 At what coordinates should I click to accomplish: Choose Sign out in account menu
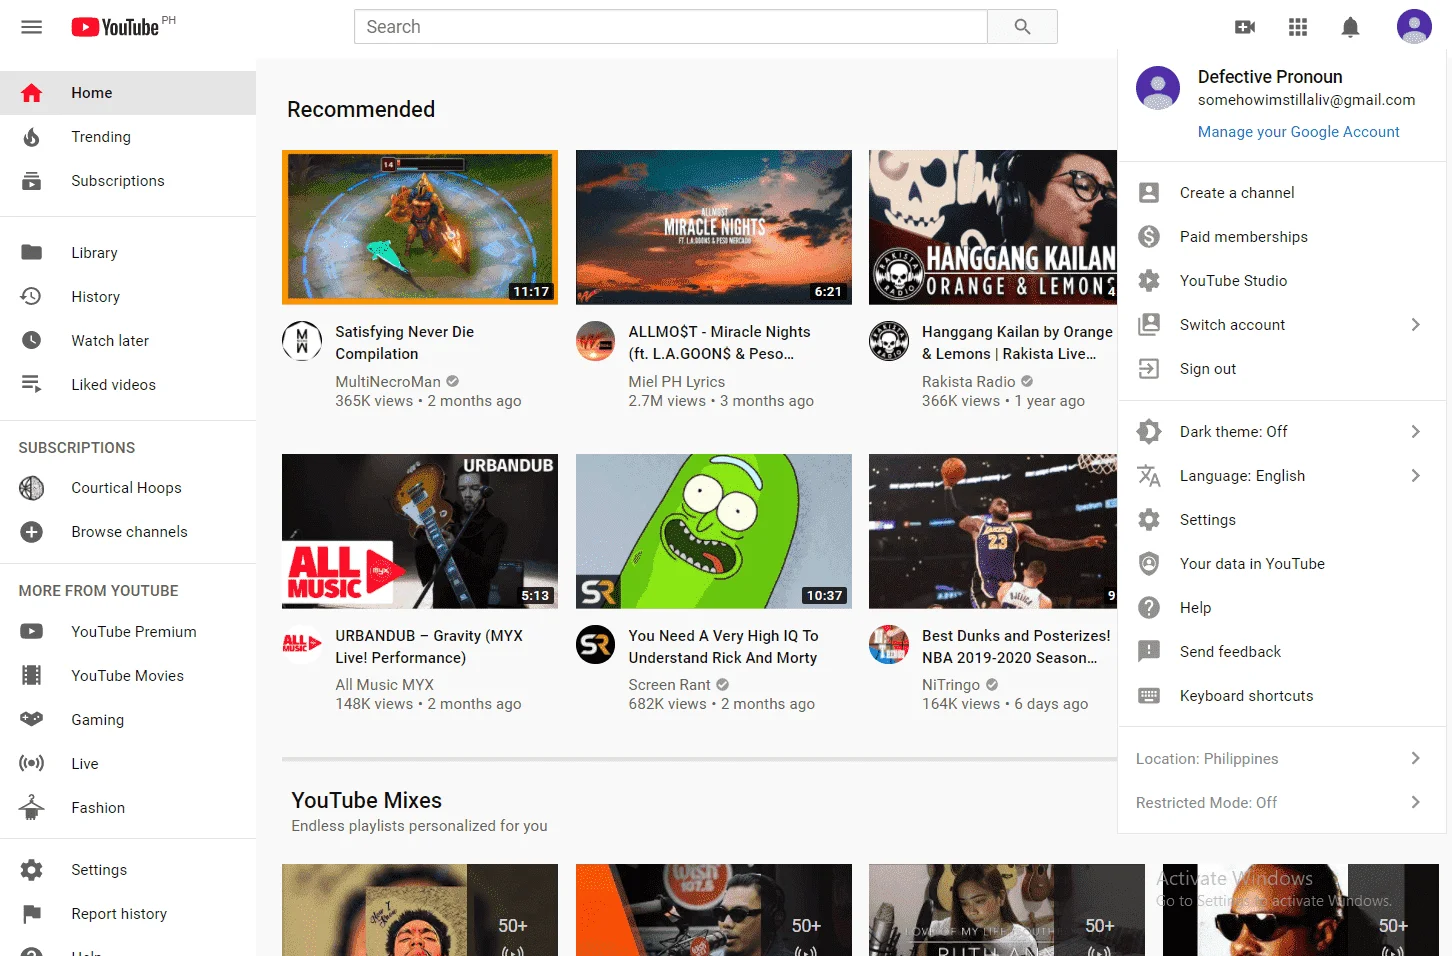click(1282, 369)
